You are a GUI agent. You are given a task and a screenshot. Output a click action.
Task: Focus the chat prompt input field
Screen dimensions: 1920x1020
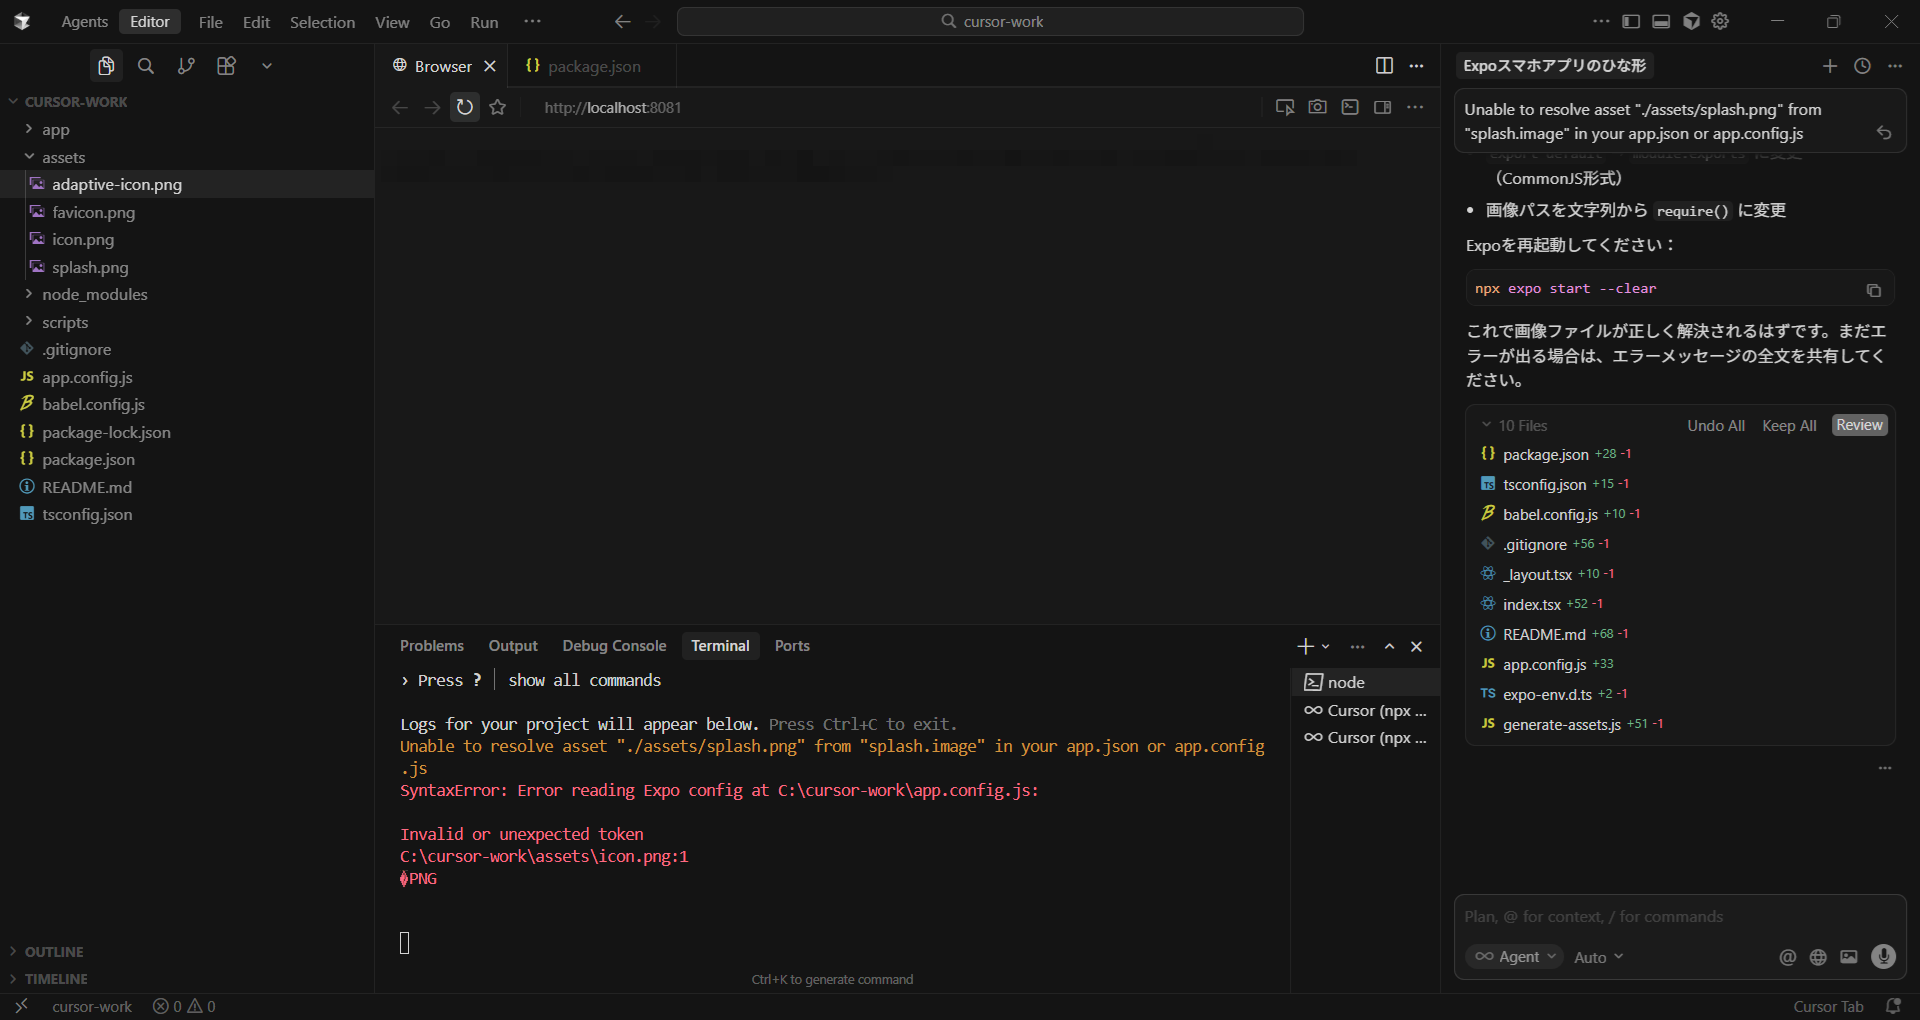pos(1680,916)
